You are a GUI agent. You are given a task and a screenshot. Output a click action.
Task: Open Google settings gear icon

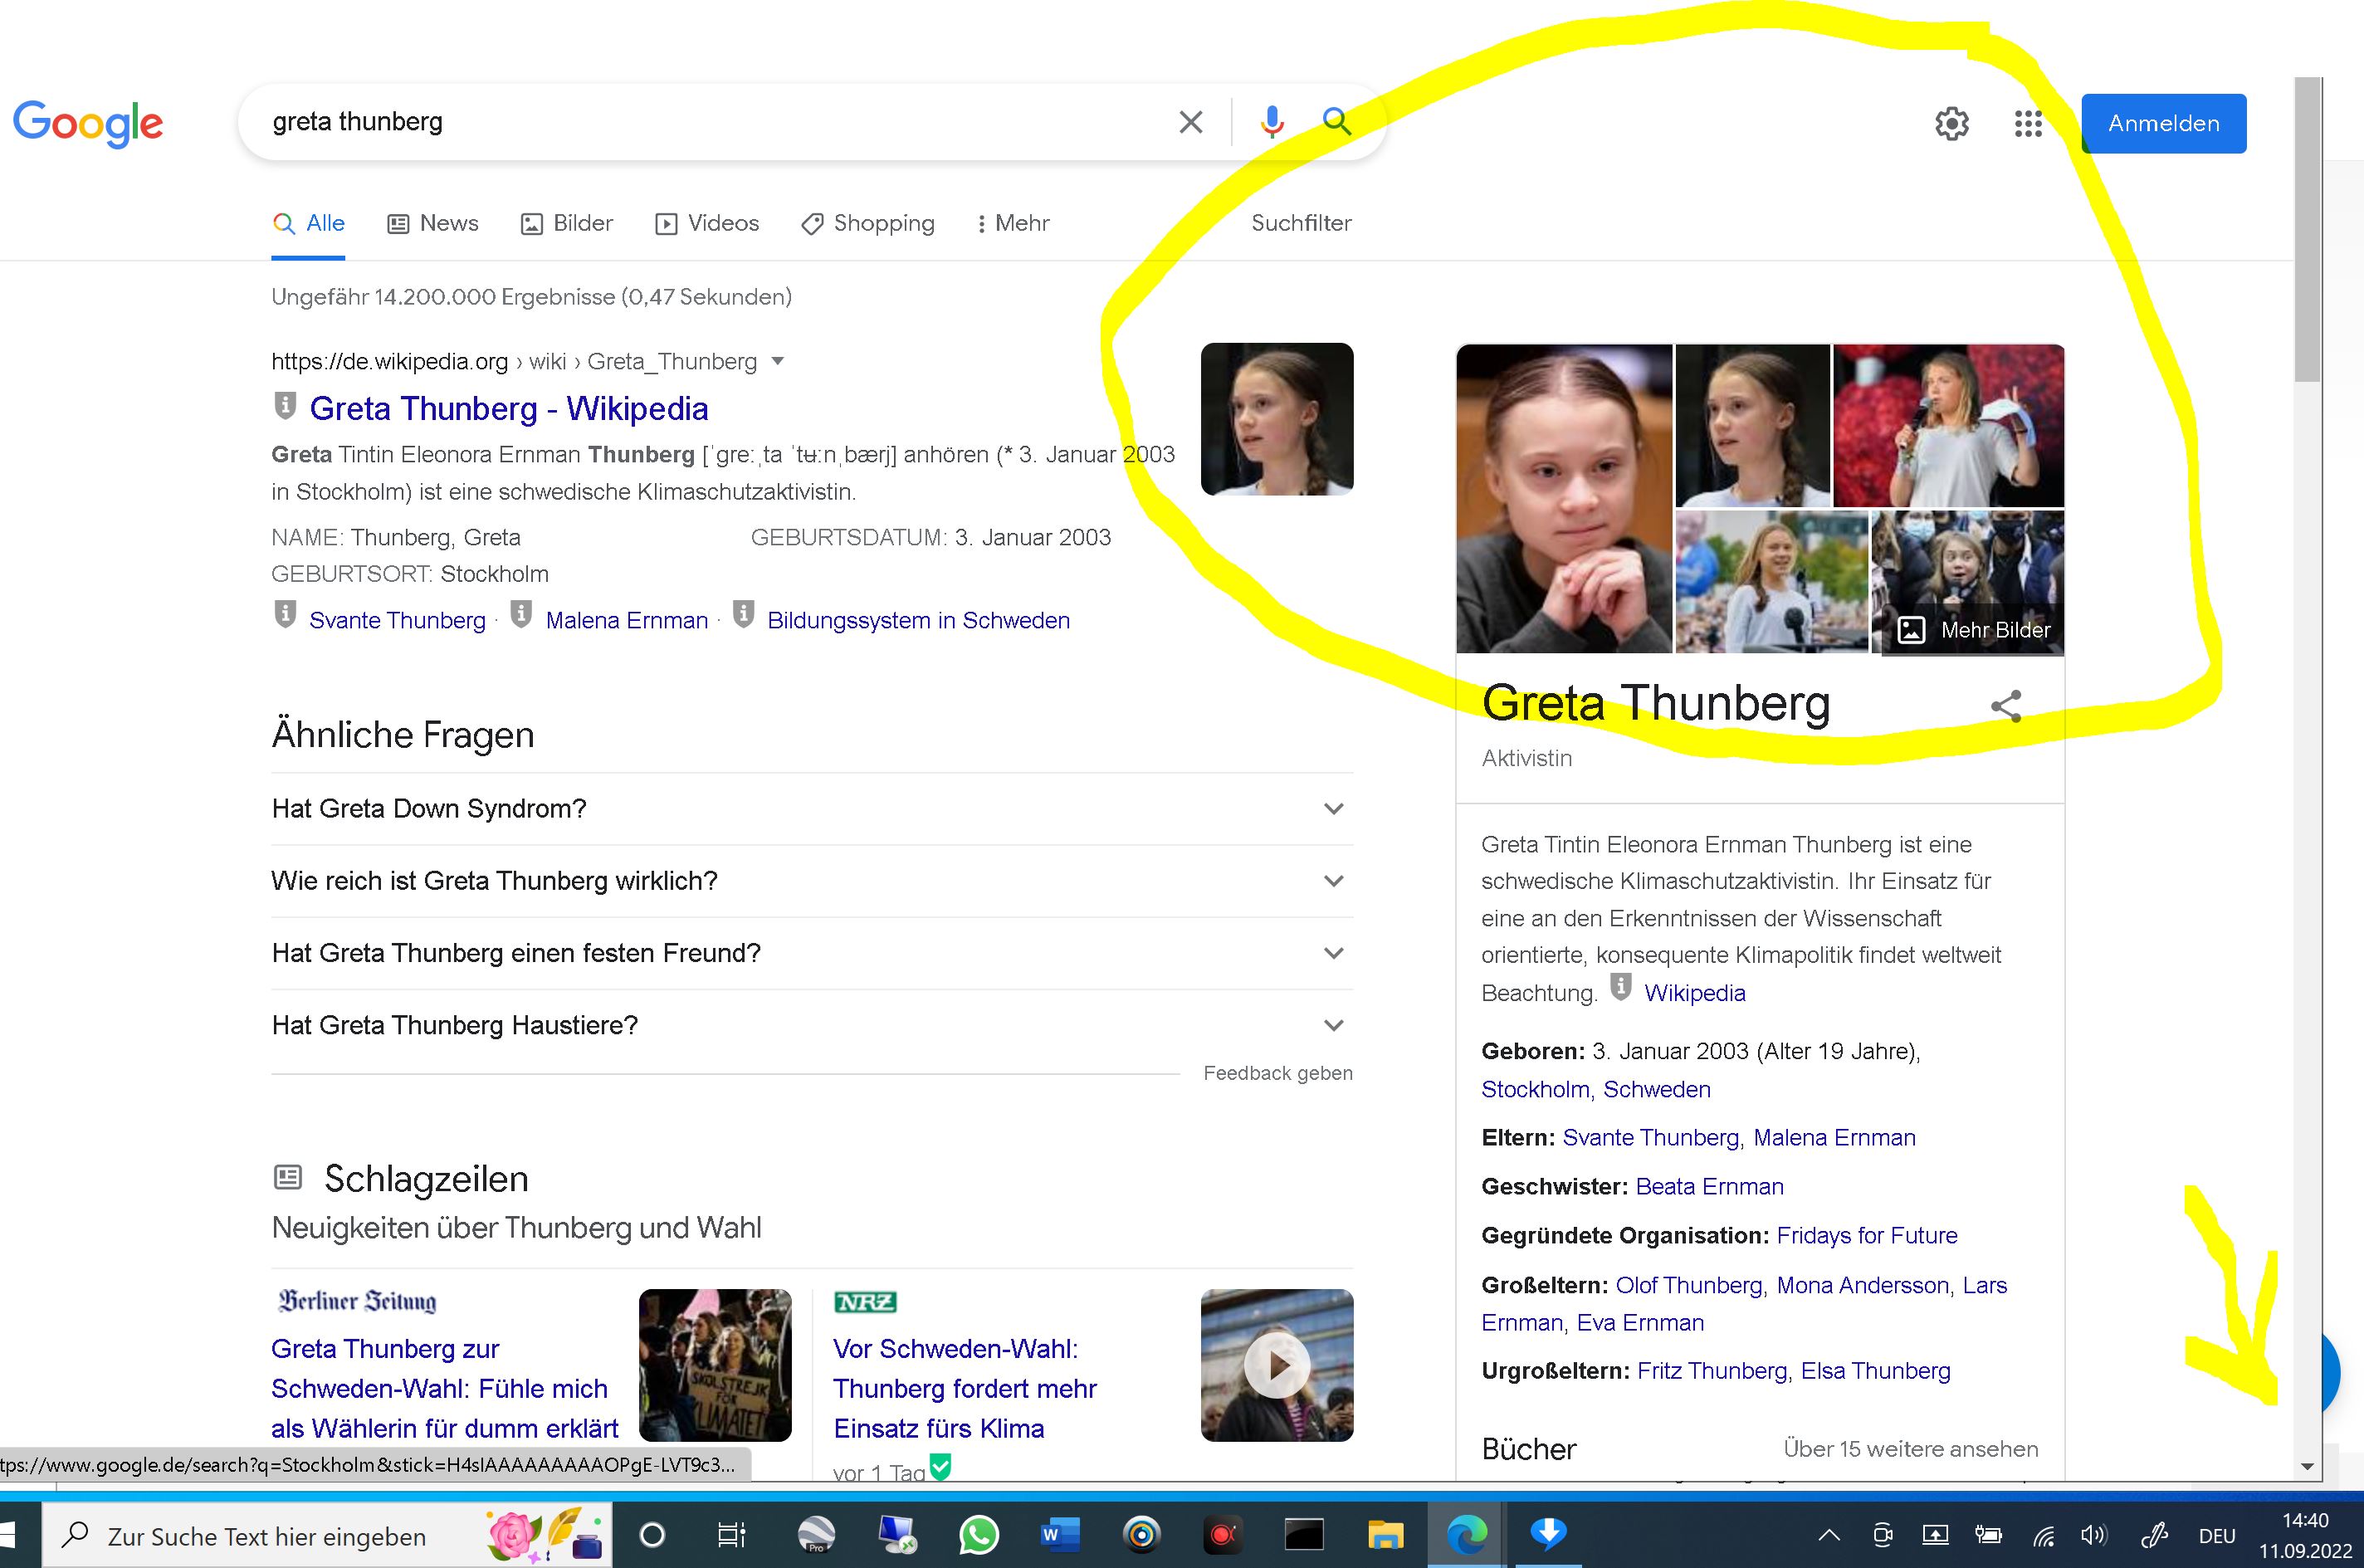coord(1951,124)
